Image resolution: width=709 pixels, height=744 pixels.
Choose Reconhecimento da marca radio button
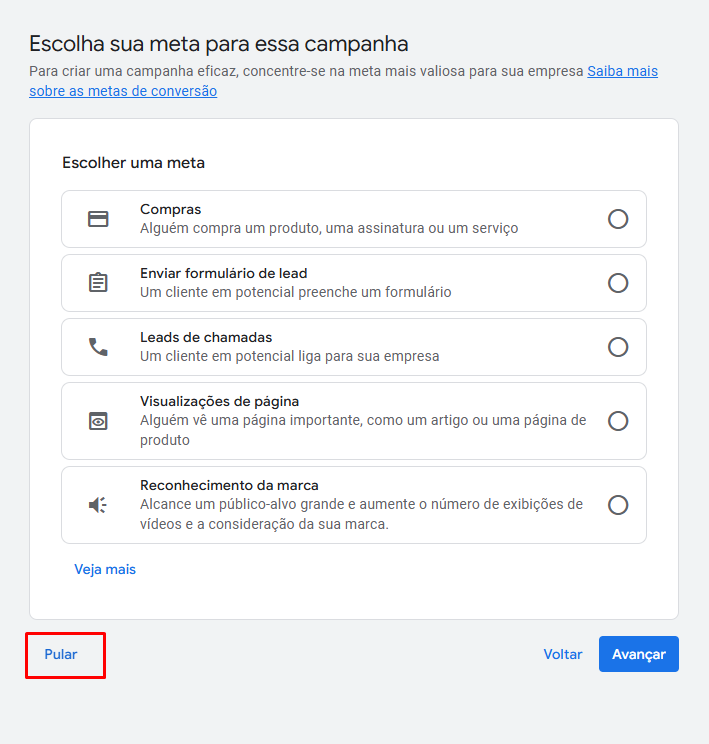coord(618,505)
